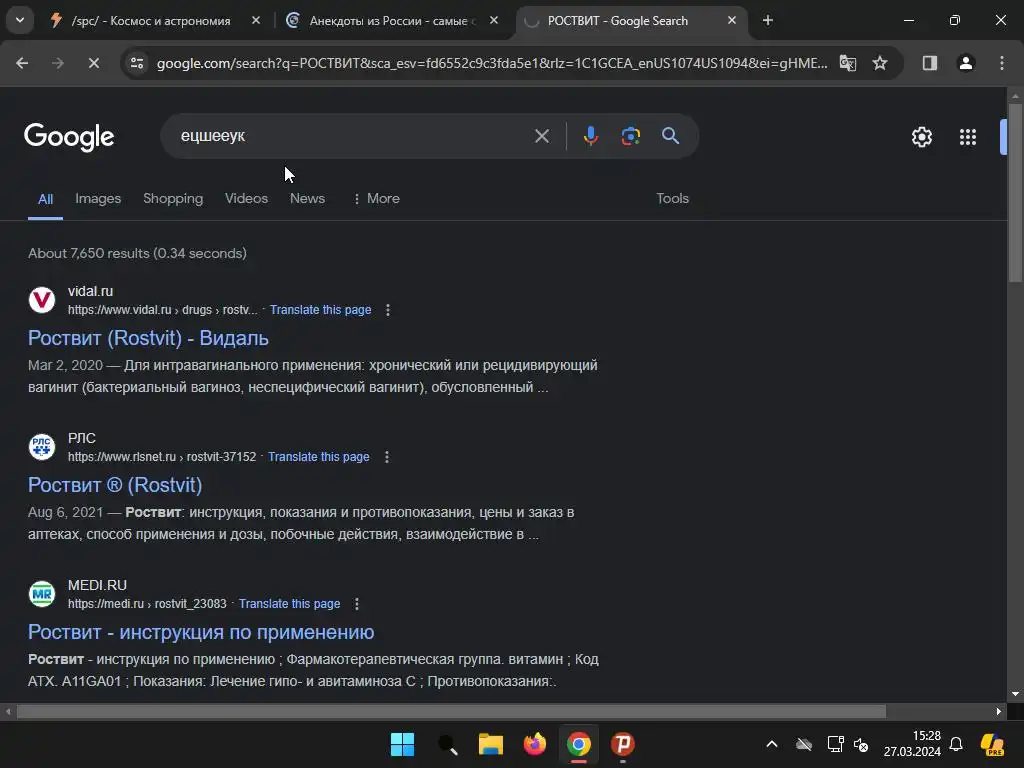Click the muted volume tray icon
This screenshot has width=1024, height=768.
click(x=861, y=744)
